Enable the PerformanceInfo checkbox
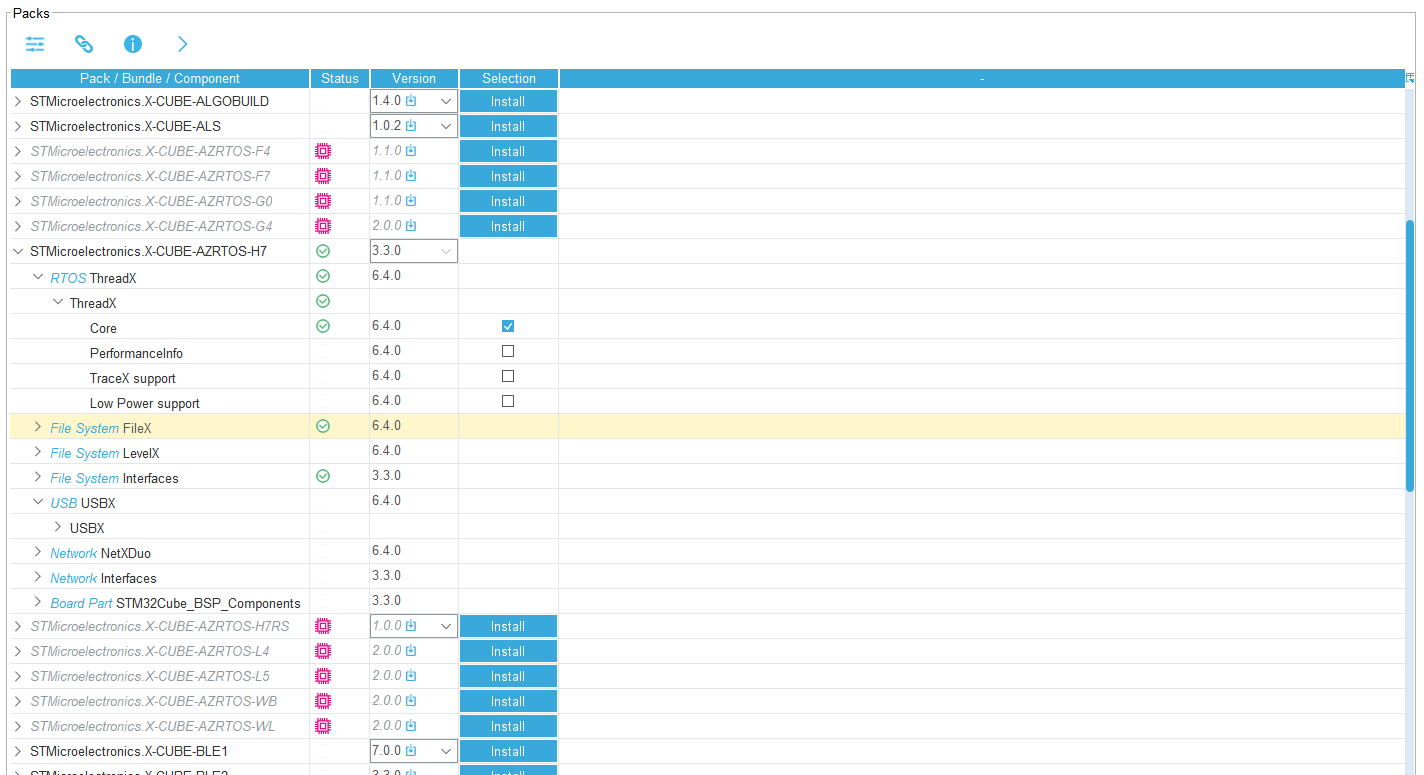 click(508, 351)
